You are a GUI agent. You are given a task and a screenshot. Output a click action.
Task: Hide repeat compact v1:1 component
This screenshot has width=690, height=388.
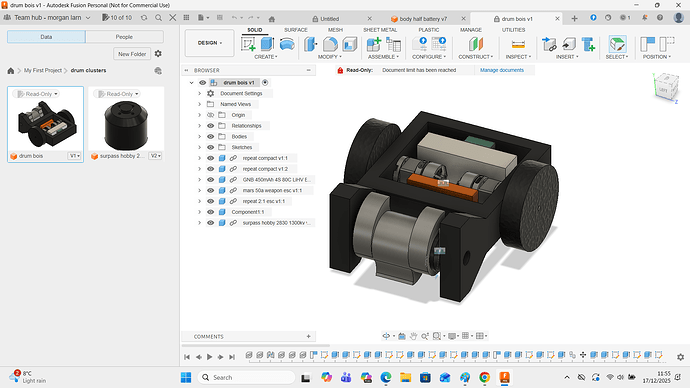tap(210, 158)
